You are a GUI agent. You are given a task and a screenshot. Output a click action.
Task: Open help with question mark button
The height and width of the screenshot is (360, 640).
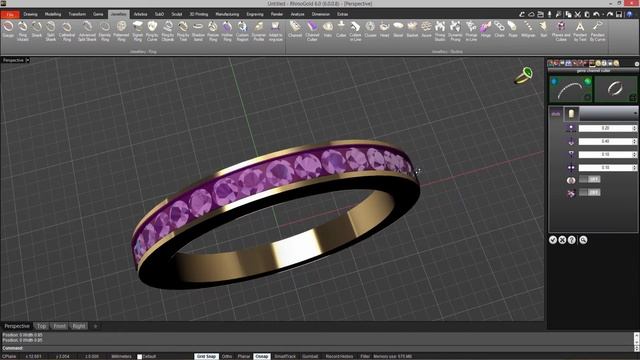(572, 240)
